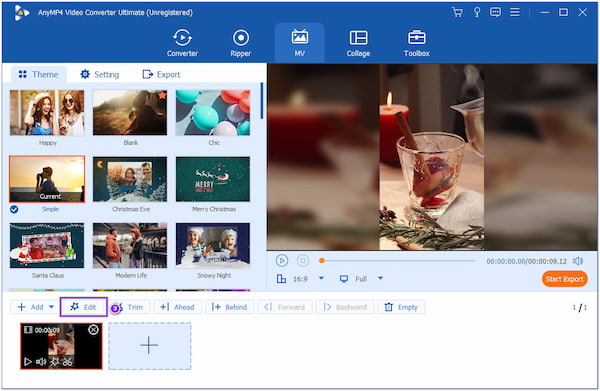
Task: Click the aspect ratio layout icon
Action: 281,279
